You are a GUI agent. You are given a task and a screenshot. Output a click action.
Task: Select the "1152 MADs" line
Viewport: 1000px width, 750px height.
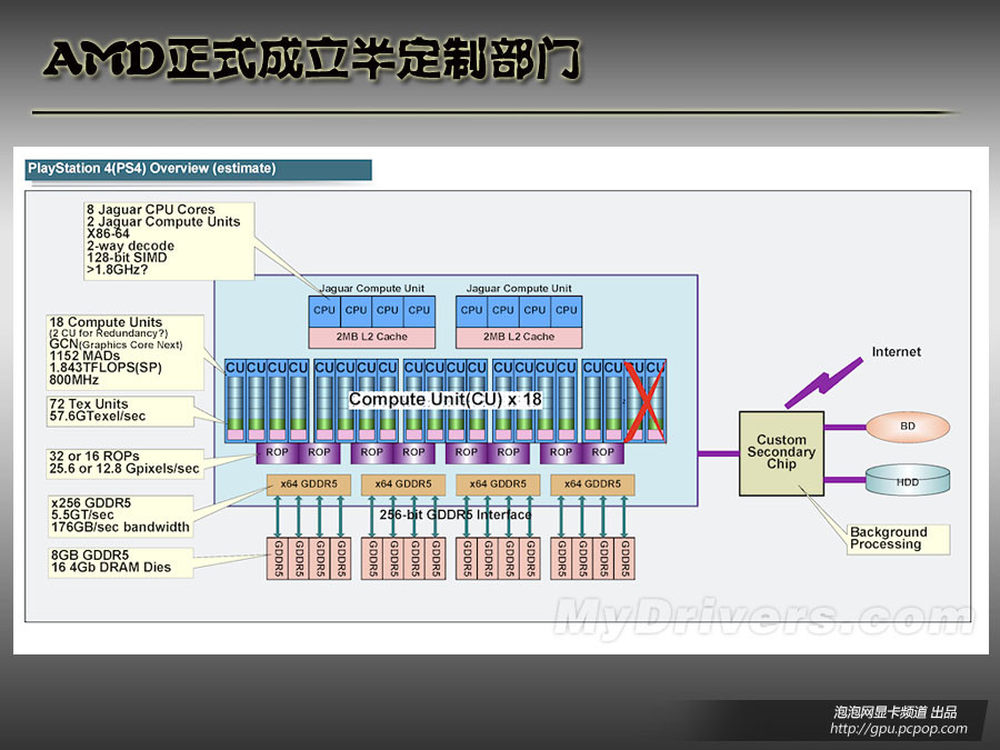84,356
